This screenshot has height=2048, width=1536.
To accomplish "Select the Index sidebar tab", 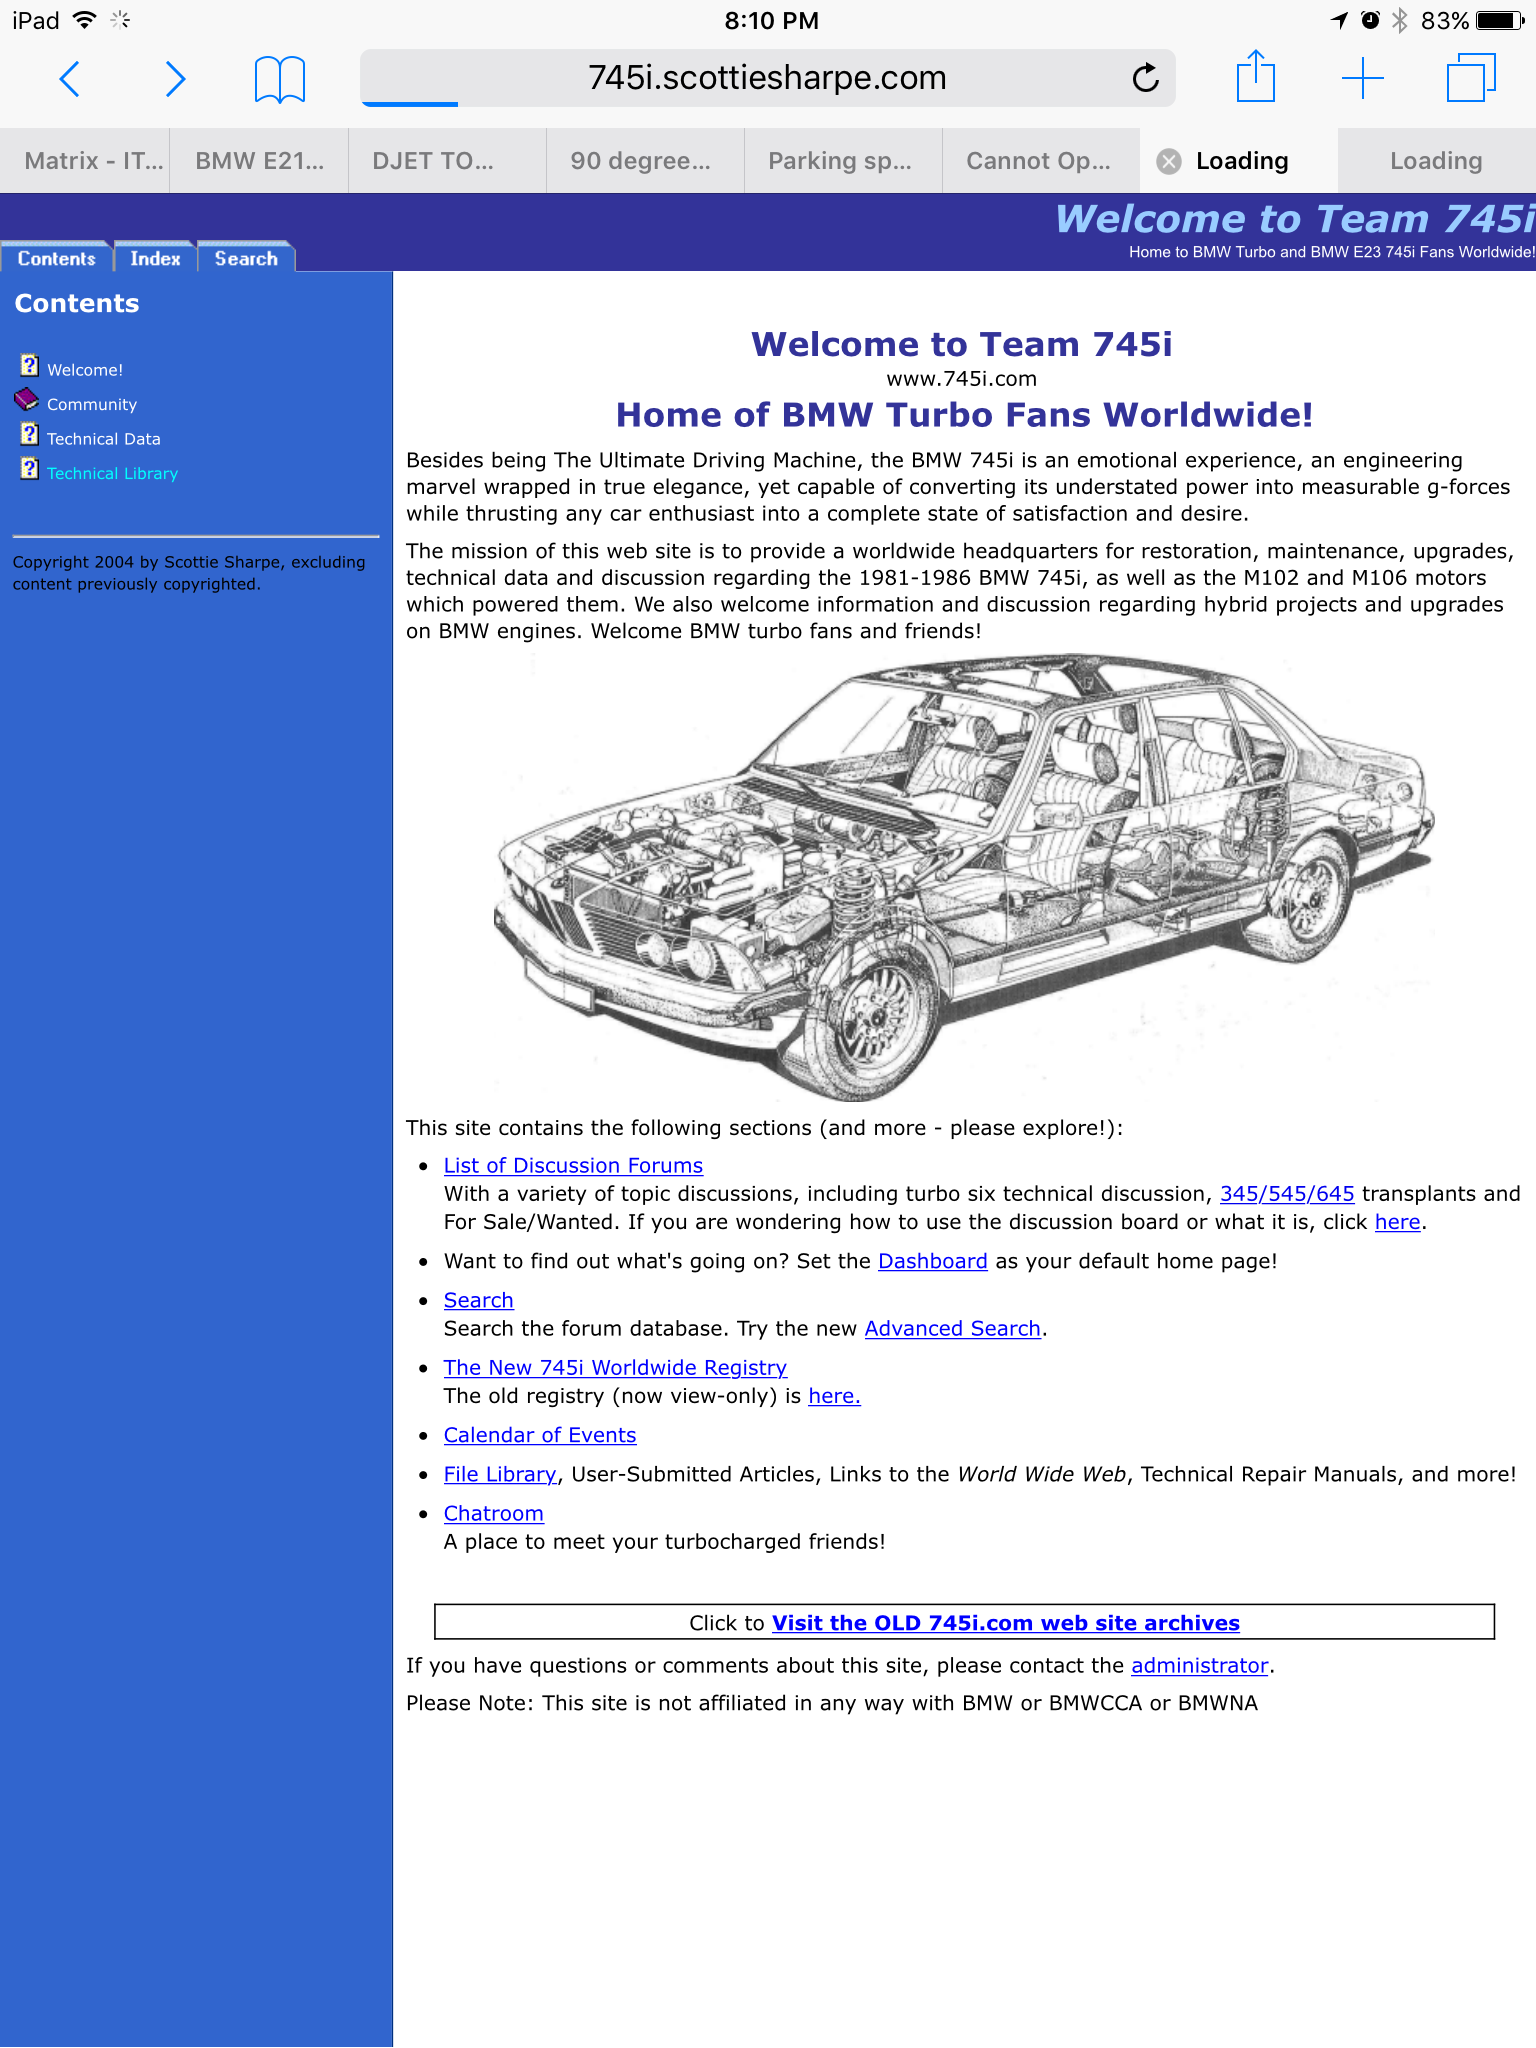I will 155,258.
